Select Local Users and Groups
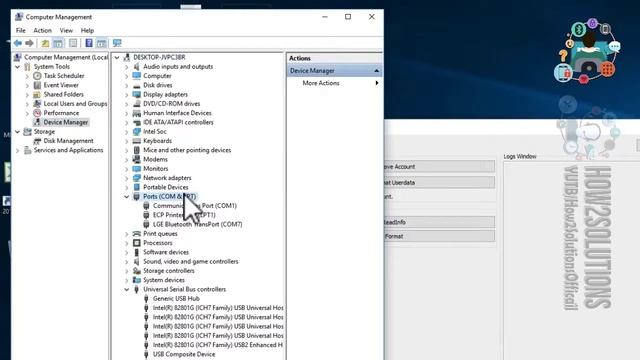The width and height of the screenshot is (640, 360). [75, 104]
